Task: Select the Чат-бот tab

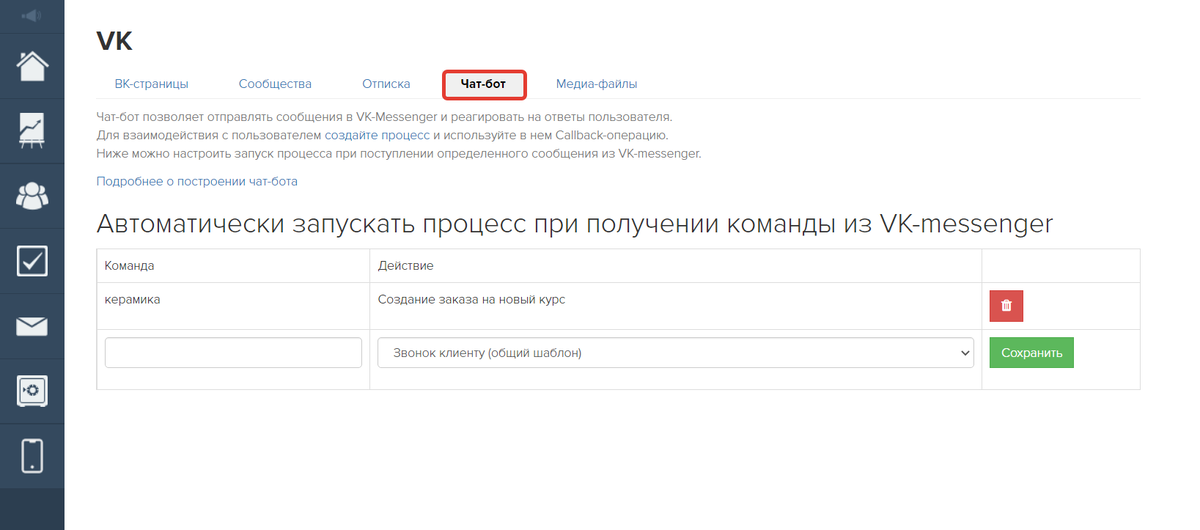Action: (x=484, y=85)
